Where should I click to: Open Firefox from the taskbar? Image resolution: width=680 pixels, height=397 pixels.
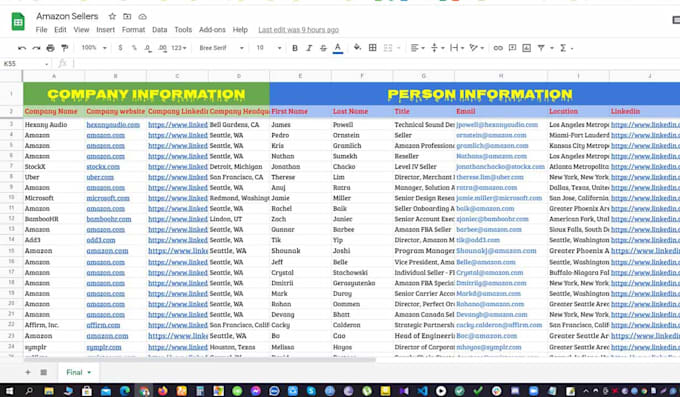(162, 391)
